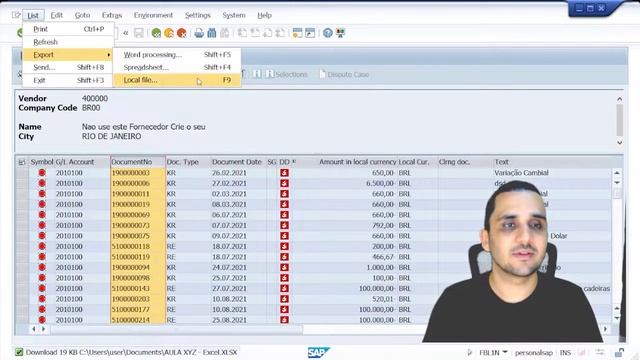Click the select-all icon in table corner
Image resolution: width=640 pixels, height=360 pixels.
pos(22,162)
